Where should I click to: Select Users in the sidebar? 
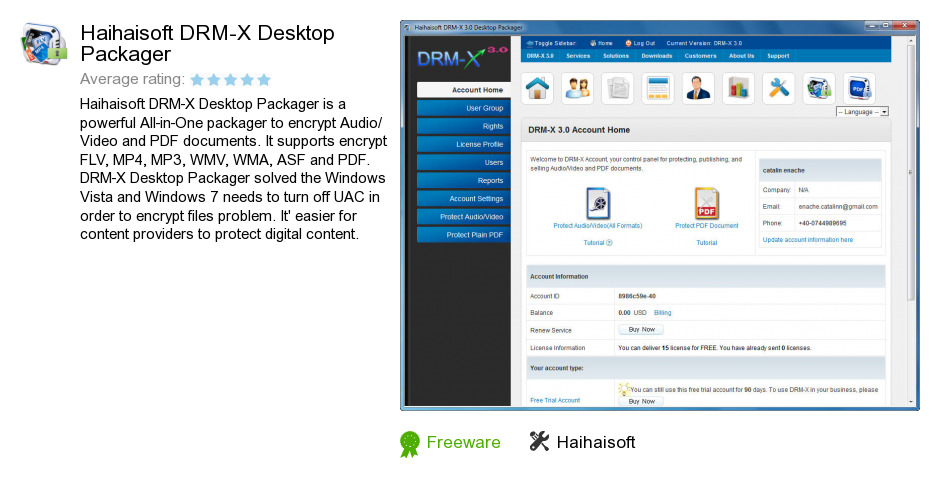(x=463, y=162)
